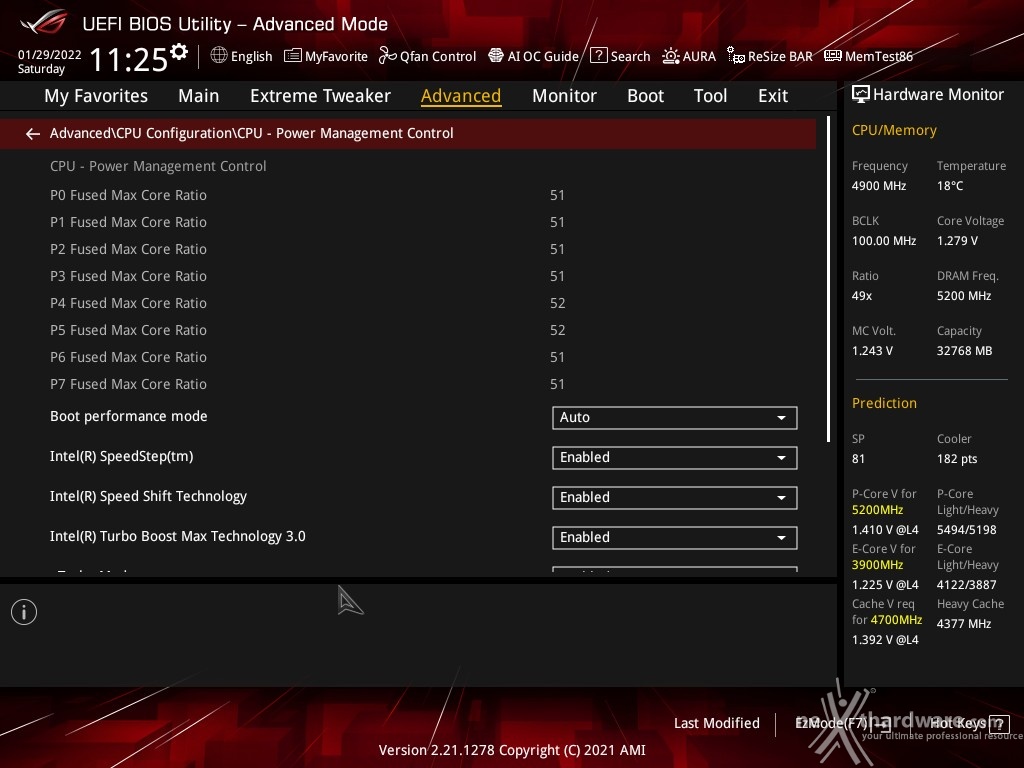This screenshot has height=768, width=1024.
Task: Open AURA lighting via its icon
Action: point(671,56)
